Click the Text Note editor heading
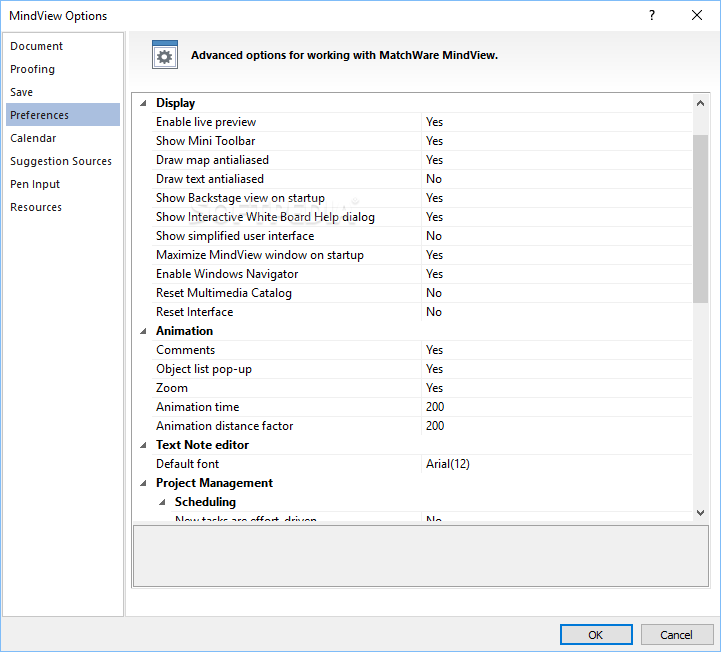Viewport: 721px width, 652px height. pos(202,445)
